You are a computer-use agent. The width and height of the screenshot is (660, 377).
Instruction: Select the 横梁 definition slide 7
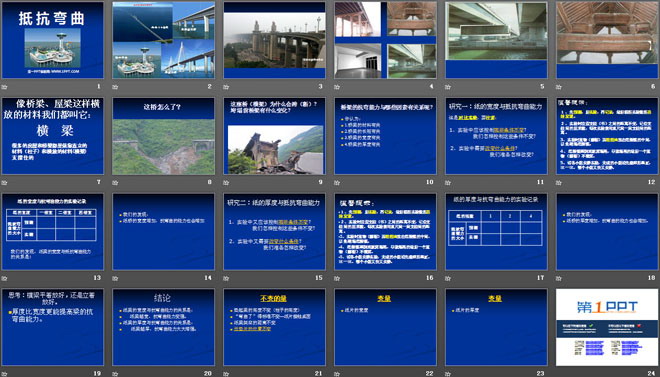click(53, 136)
